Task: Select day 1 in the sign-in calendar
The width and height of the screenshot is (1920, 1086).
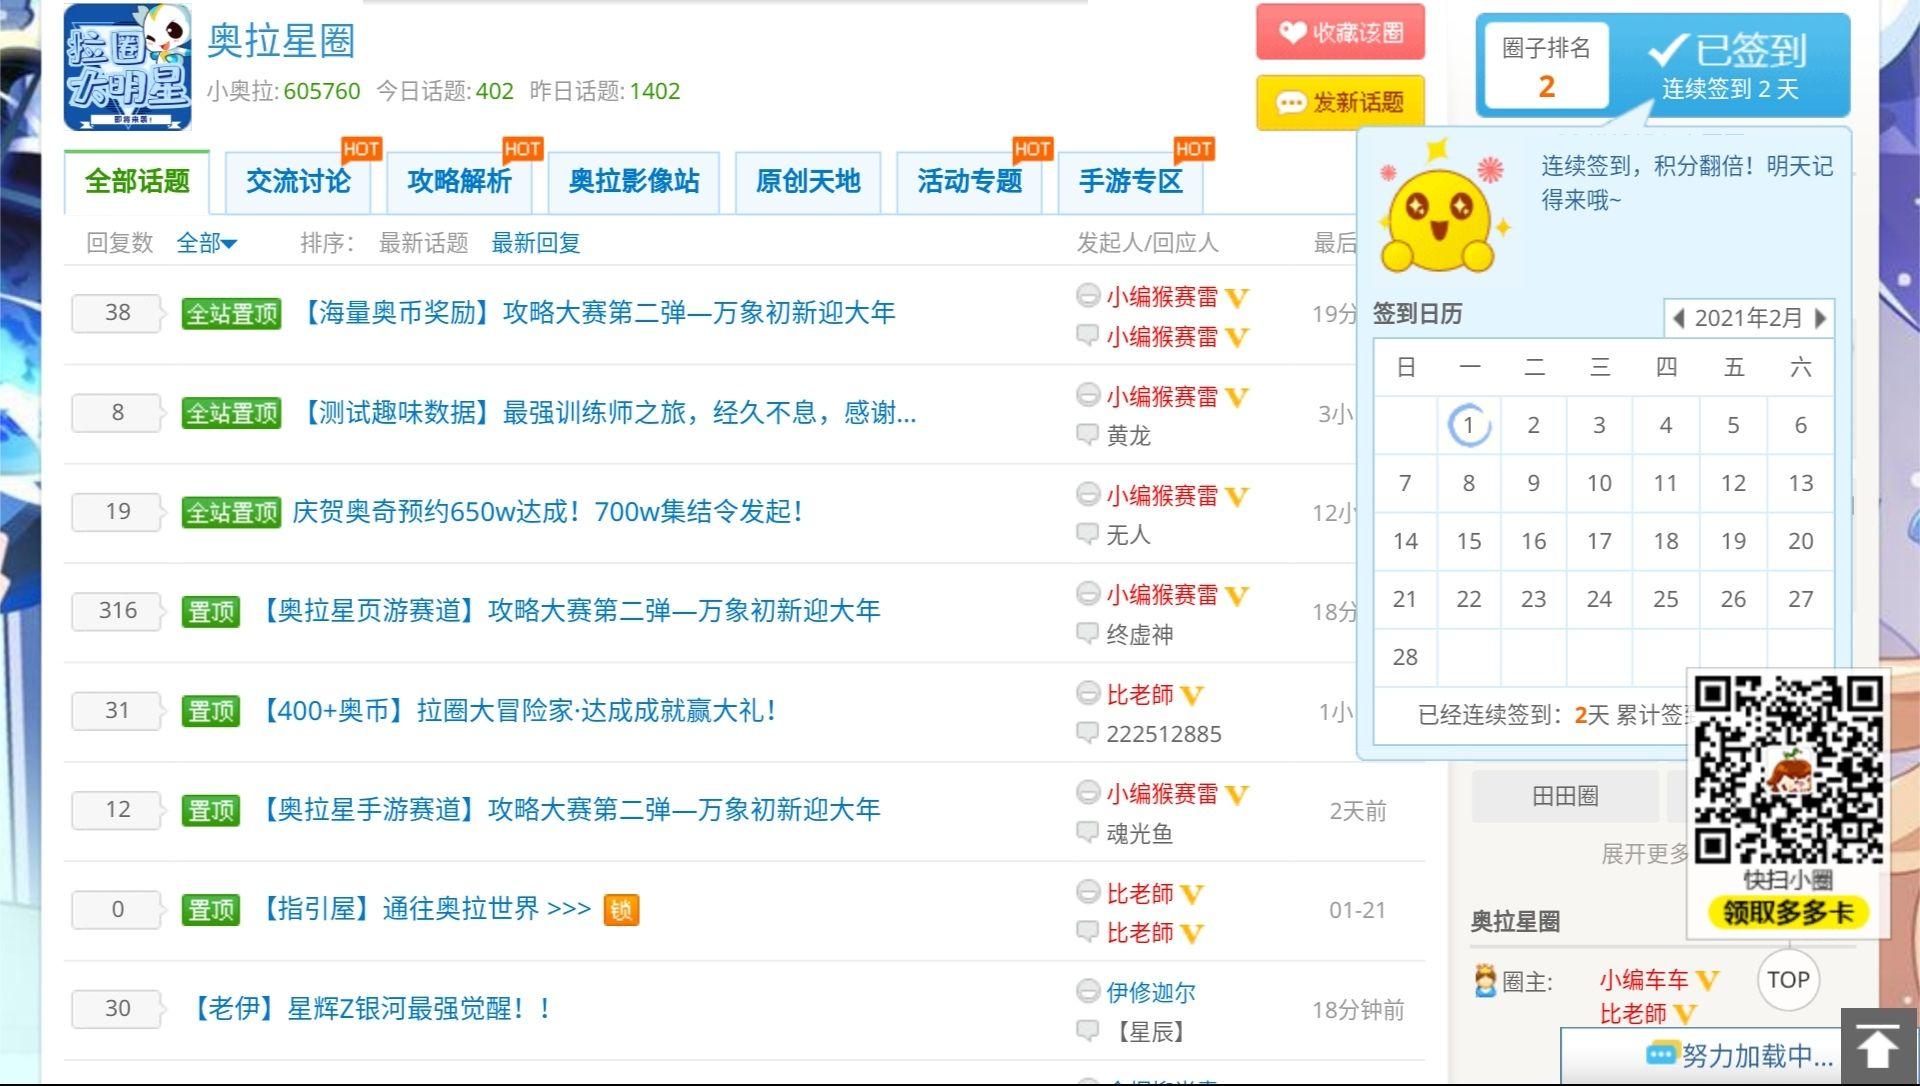Action: 1468,425
